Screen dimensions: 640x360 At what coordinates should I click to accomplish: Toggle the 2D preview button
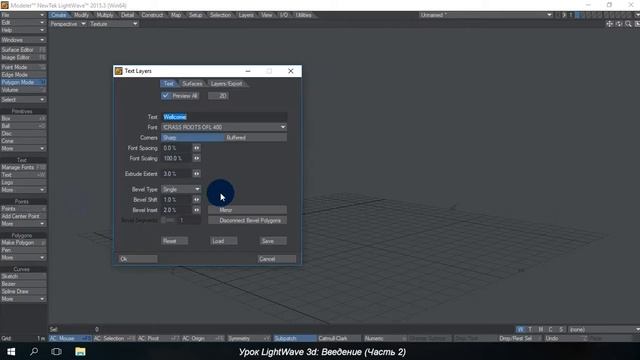pos(218,96)
